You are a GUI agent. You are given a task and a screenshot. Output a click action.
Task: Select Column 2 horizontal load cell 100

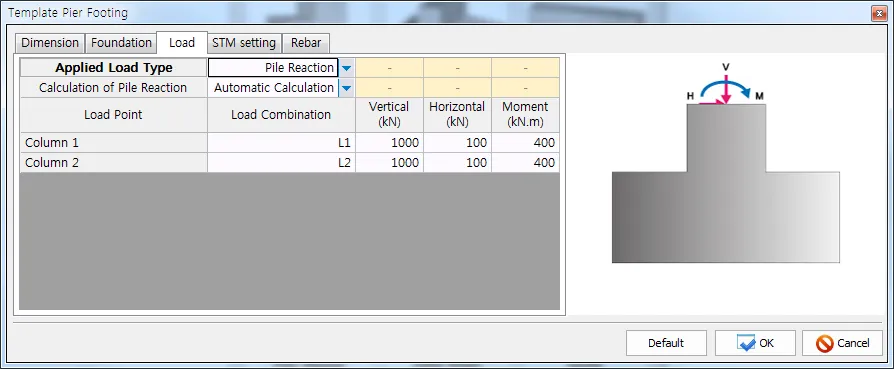click(457, 163)
